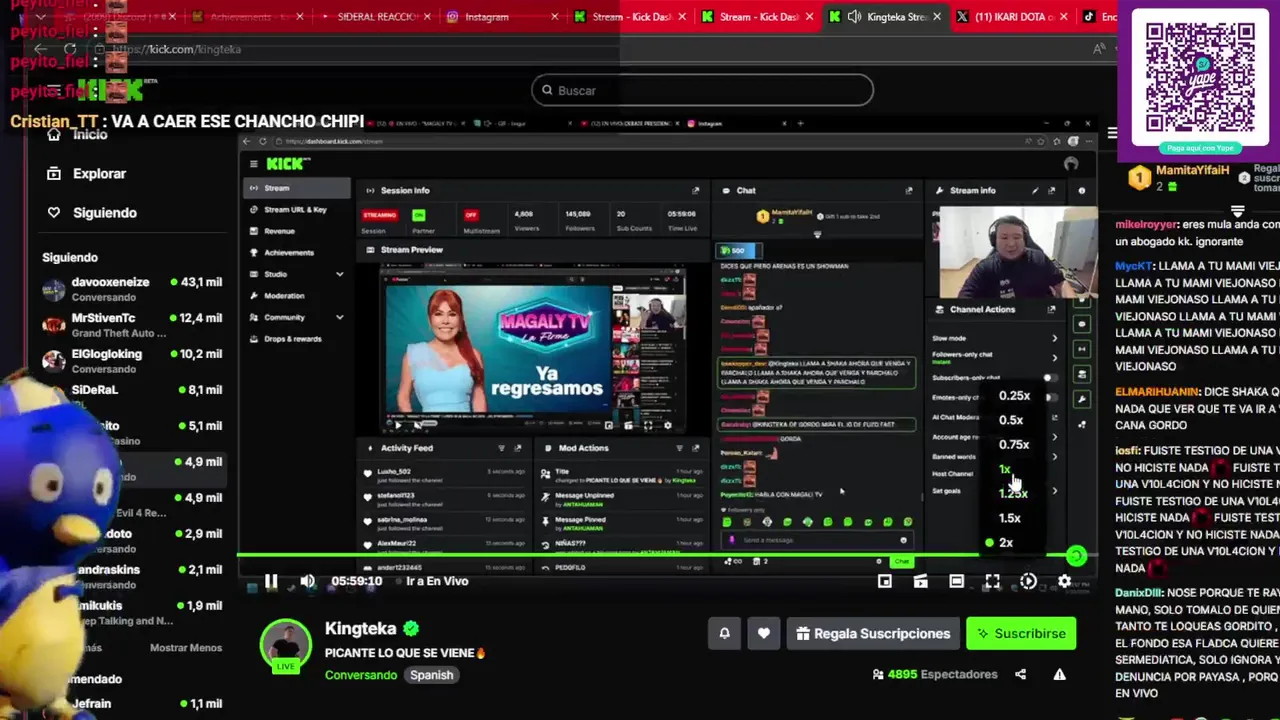Open the Stream Preview thumbnail in dashboard
The height and width of the screenshot is (720, 1280).
click(x=533, y=347)
